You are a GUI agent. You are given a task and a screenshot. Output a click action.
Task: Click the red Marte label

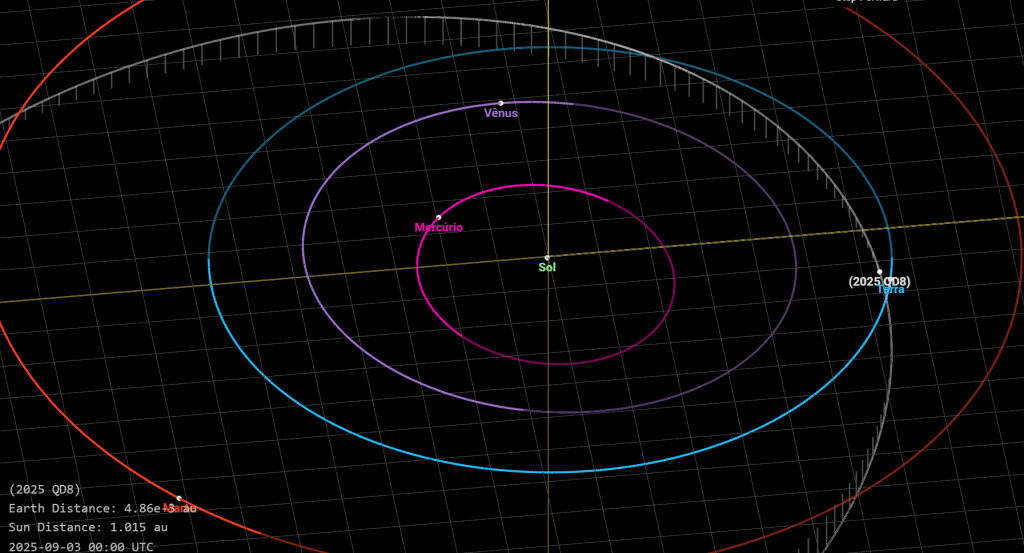pyautogui.click(x=176, y=509)
